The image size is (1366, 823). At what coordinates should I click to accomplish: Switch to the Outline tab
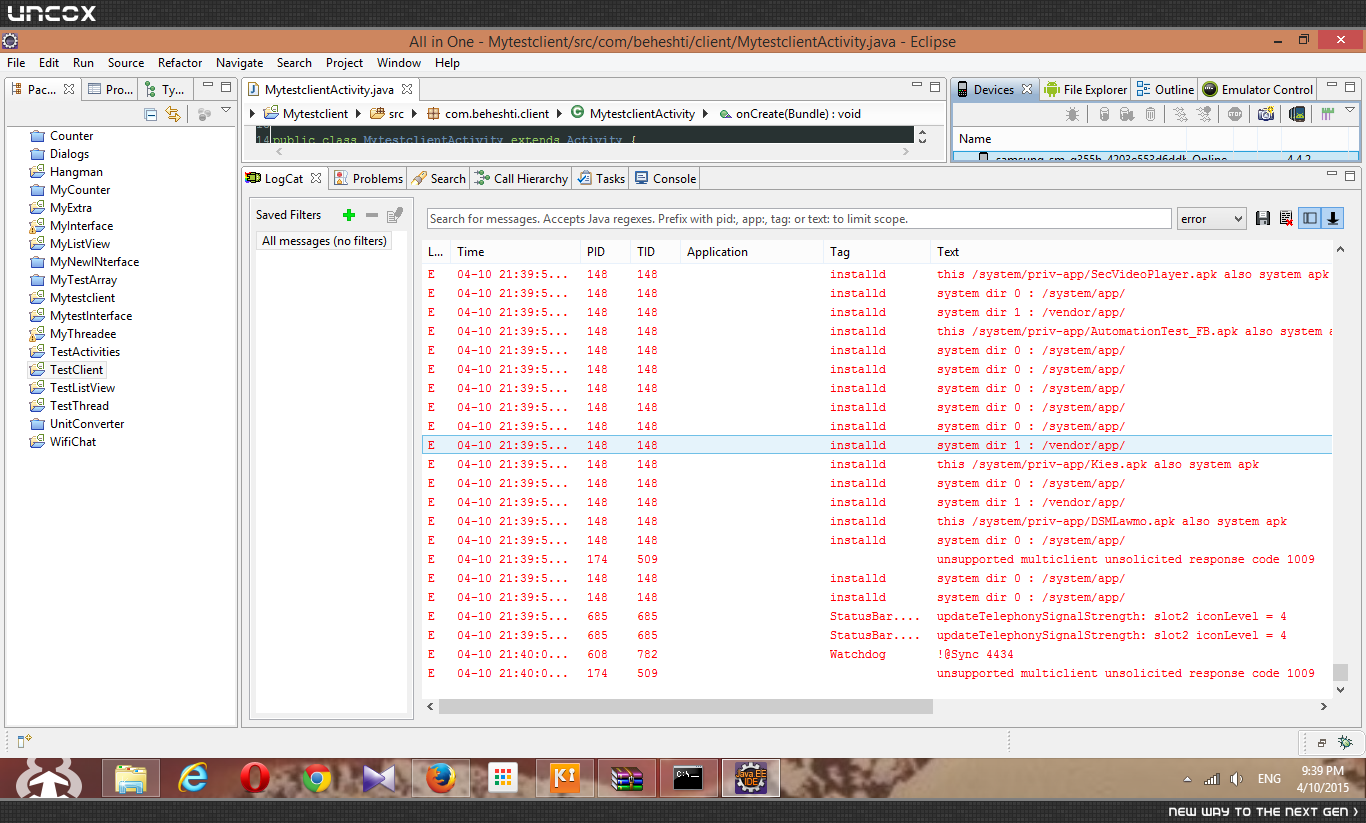point(1165,90)
